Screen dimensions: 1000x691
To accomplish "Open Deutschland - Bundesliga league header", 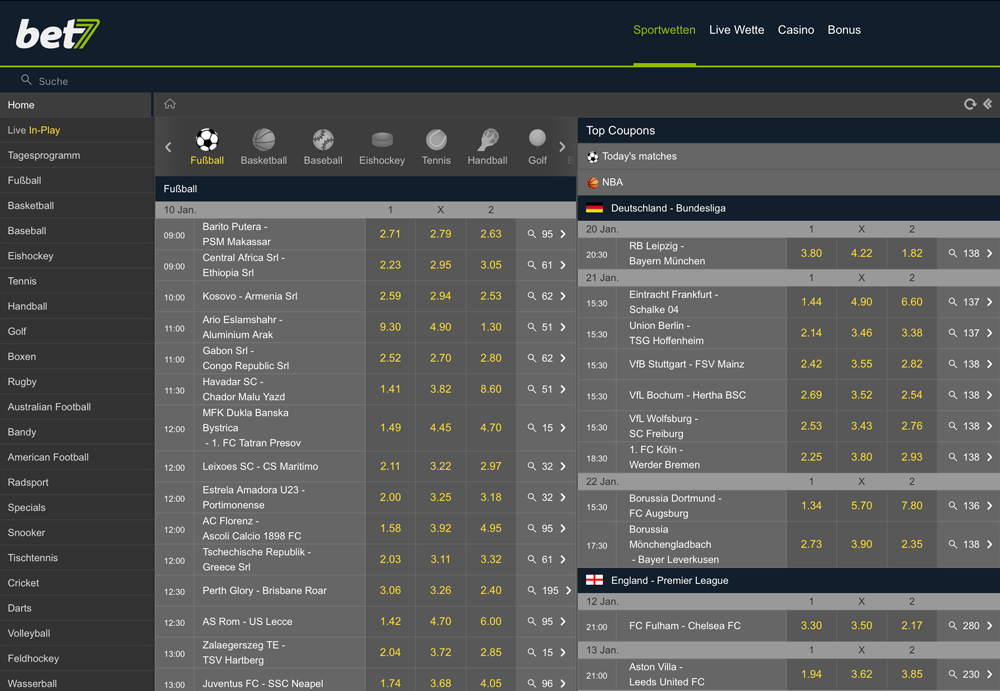I will (789, 208).
